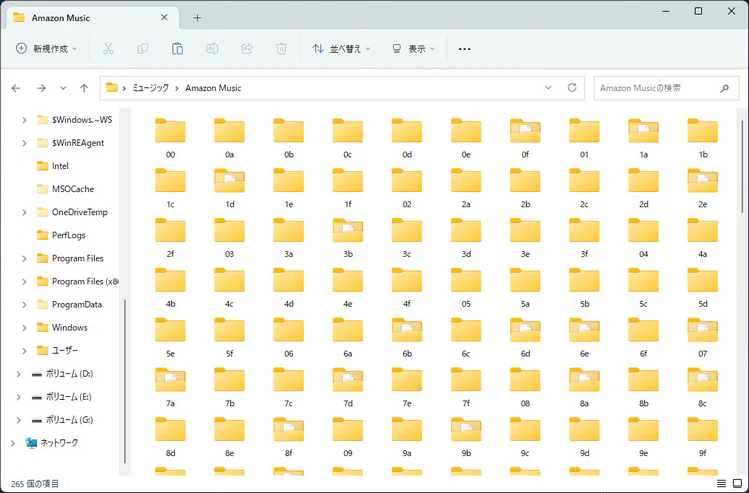The width and height of the screenshot is (749, 493).
Task: Select the Amazon Music tab
Action: 91,18
